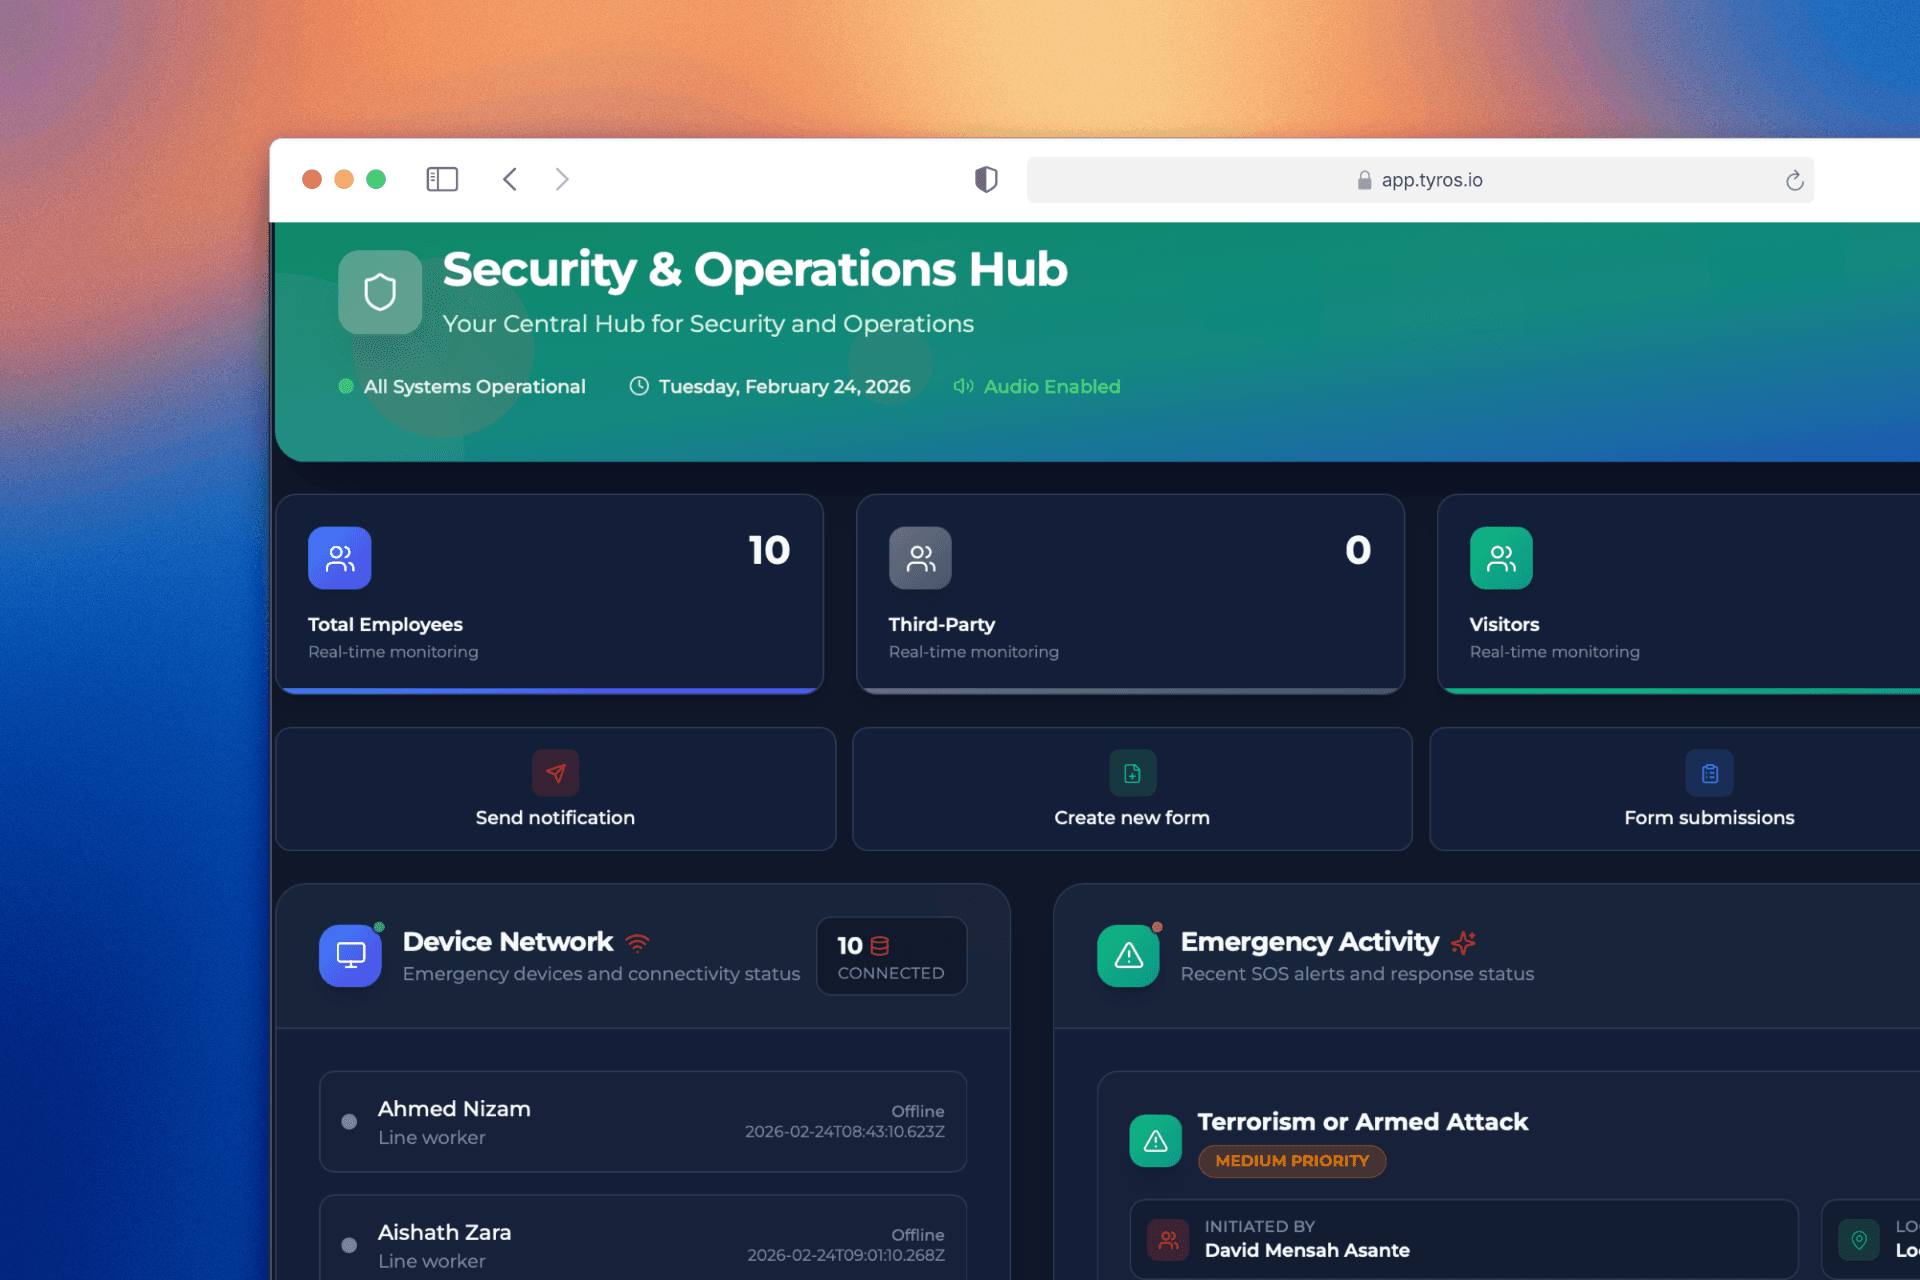
Task: Click the Third-Party monitoring icon
Action: 920,558
